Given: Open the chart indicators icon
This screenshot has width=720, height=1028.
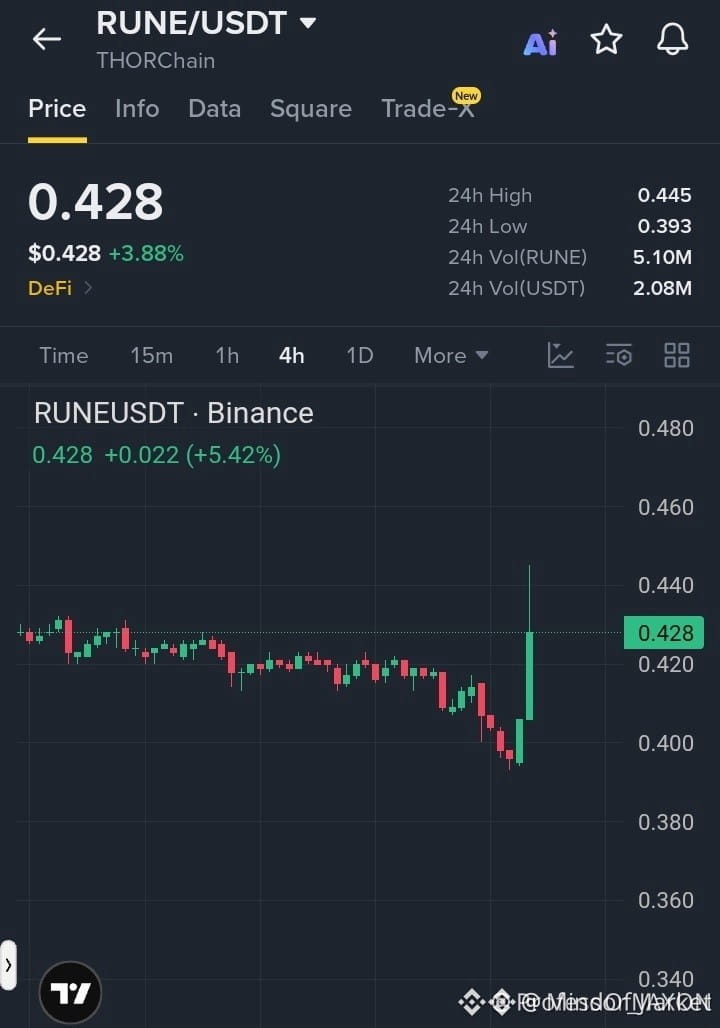Looking at the screenshot, I should (x=561, y=355).
